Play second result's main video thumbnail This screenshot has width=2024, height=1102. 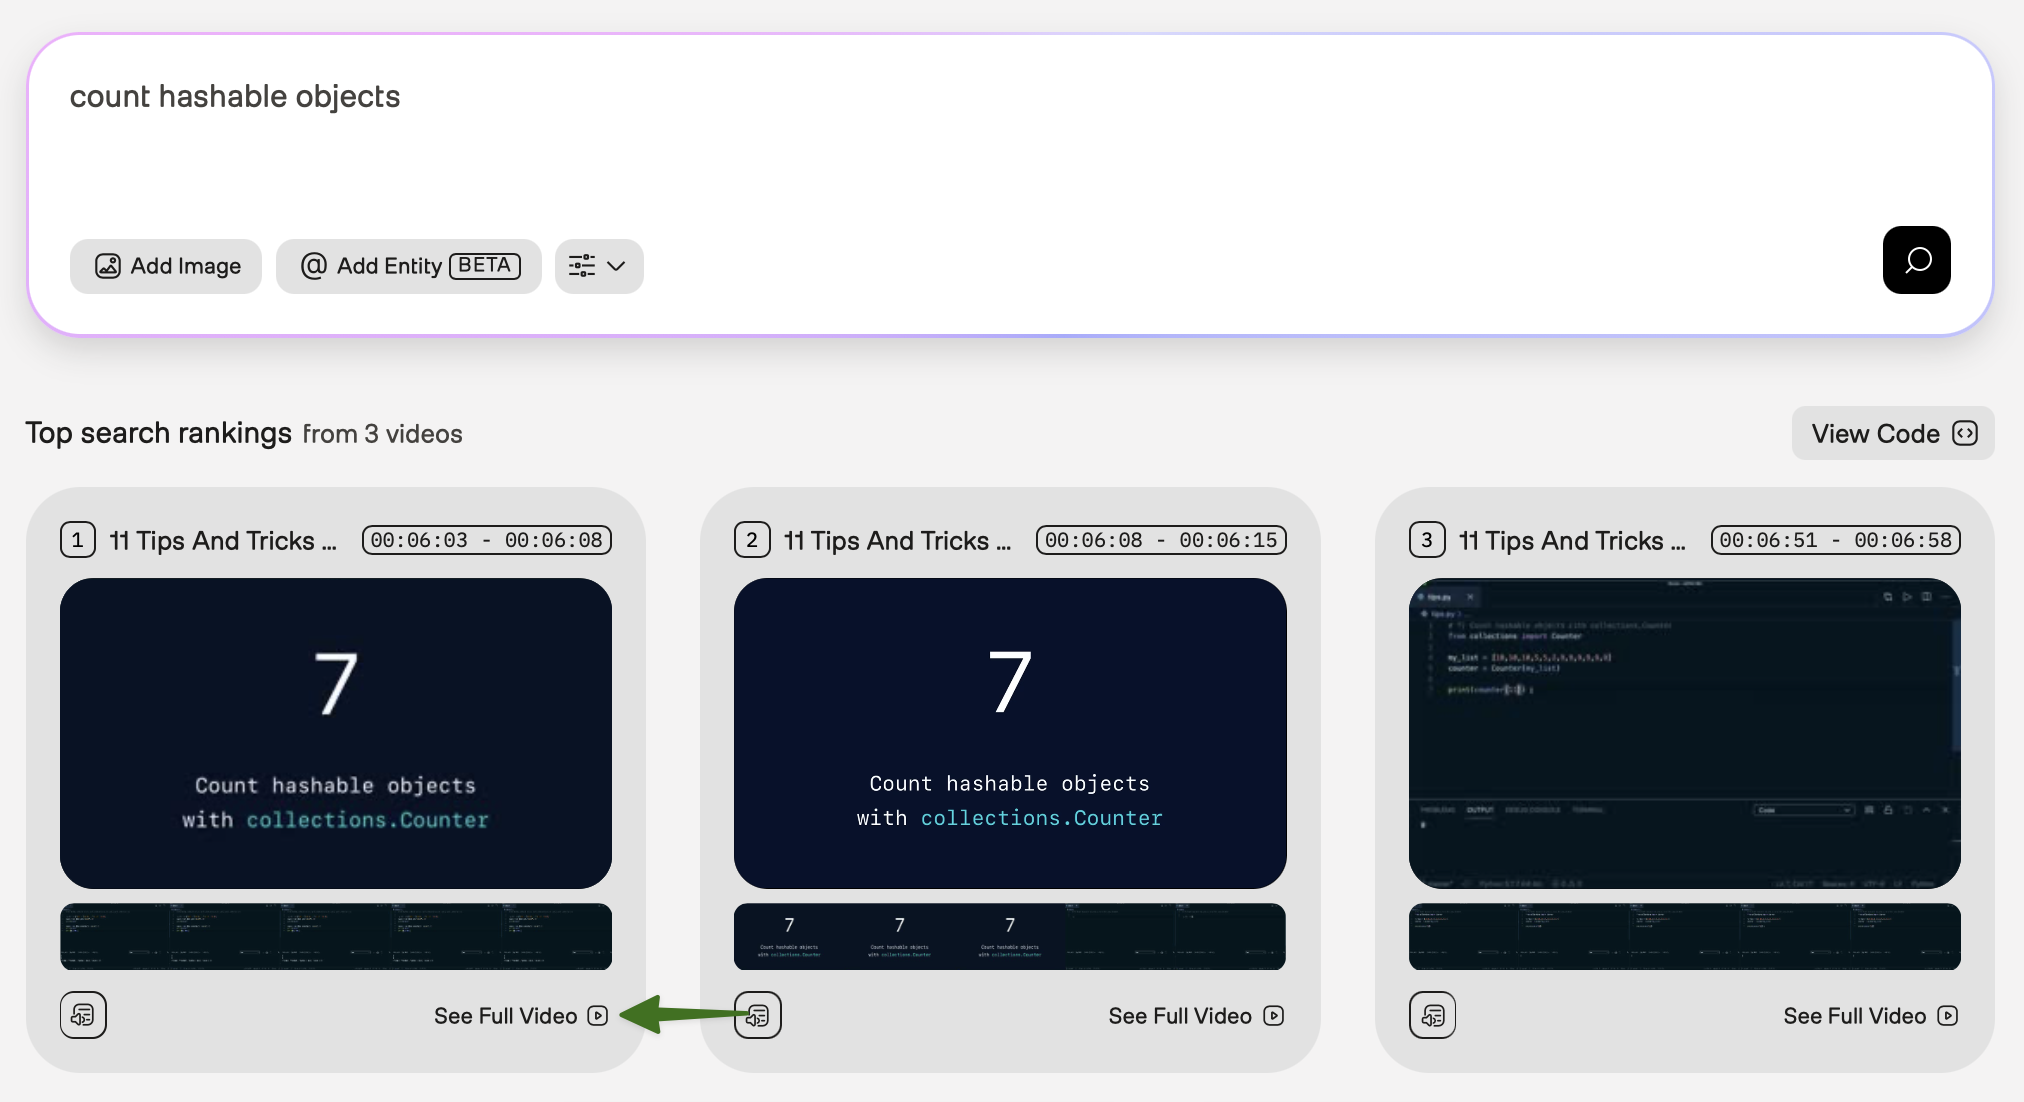(x=1010, y=733)
